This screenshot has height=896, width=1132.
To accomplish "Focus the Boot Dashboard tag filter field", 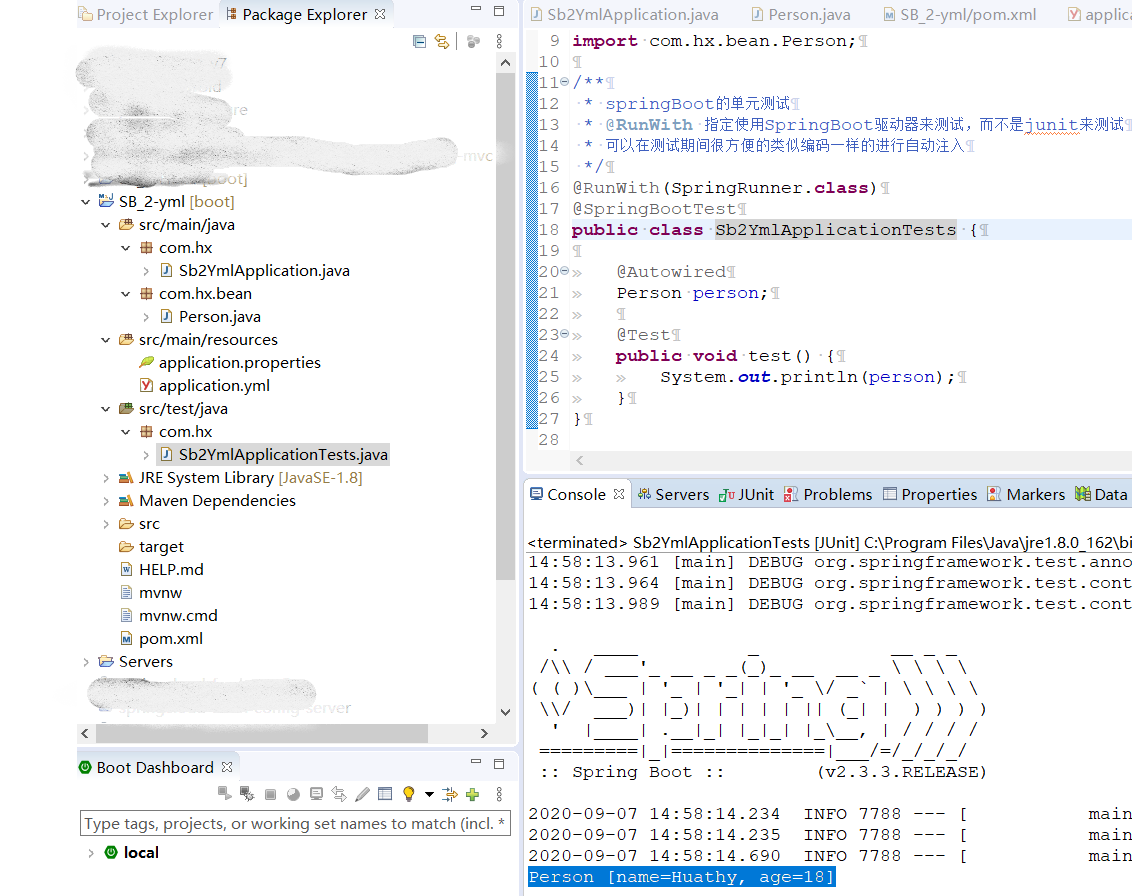I will tap(295, 823).
